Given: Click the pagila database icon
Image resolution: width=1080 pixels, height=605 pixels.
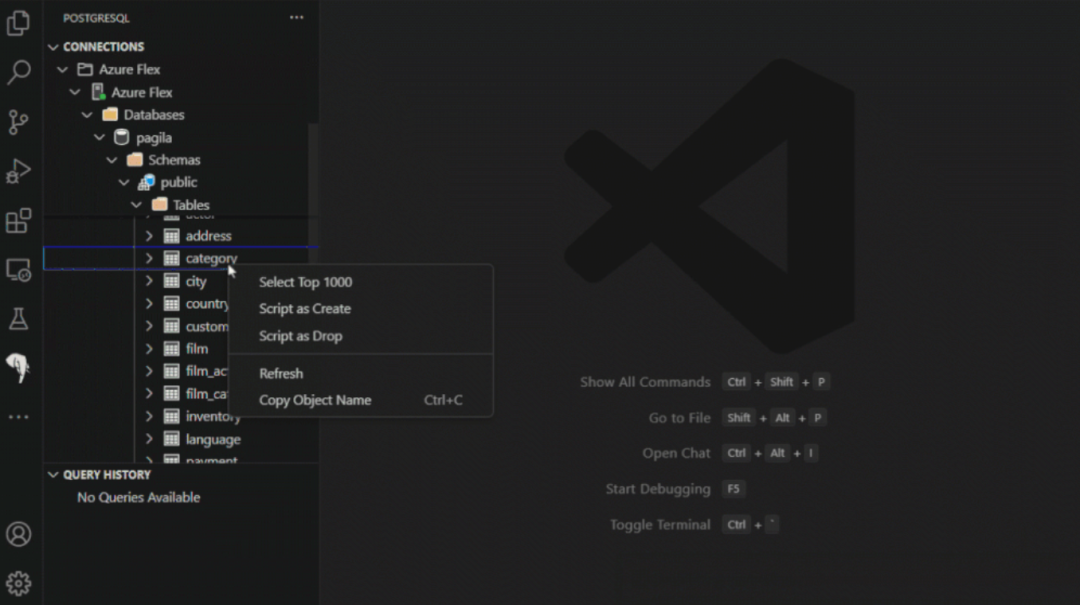Looking at the screenshot, I should coord(122,137).
